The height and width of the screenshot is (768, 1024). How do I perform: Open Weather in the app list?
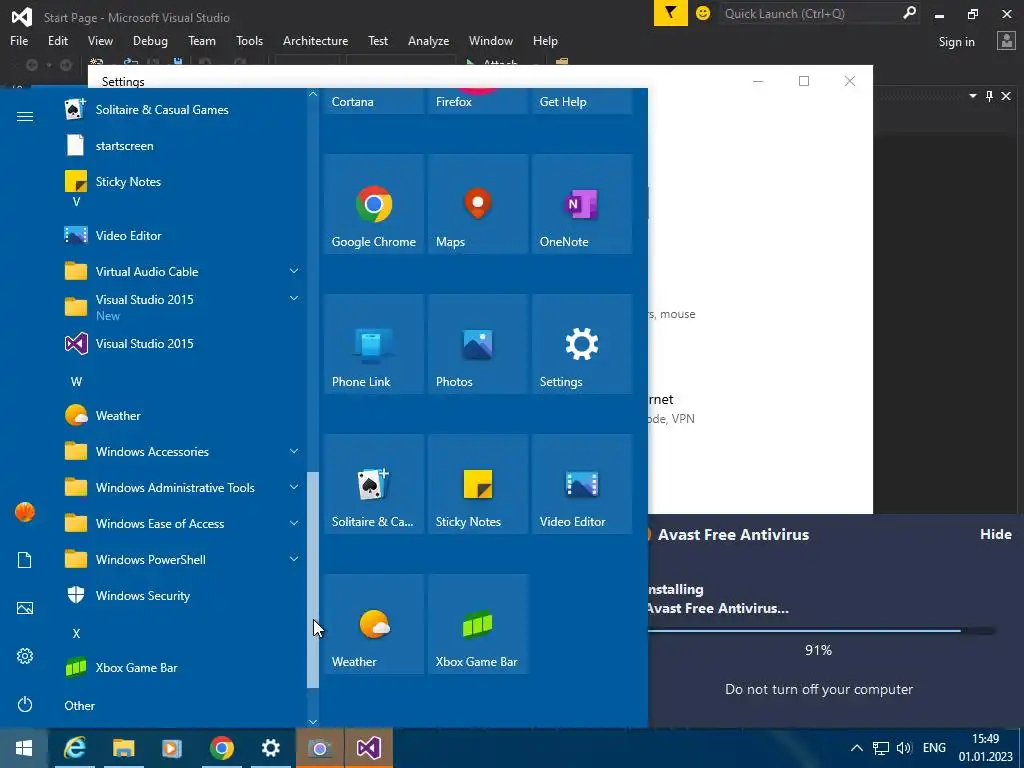pyautogui.click(x=182, y=415)
